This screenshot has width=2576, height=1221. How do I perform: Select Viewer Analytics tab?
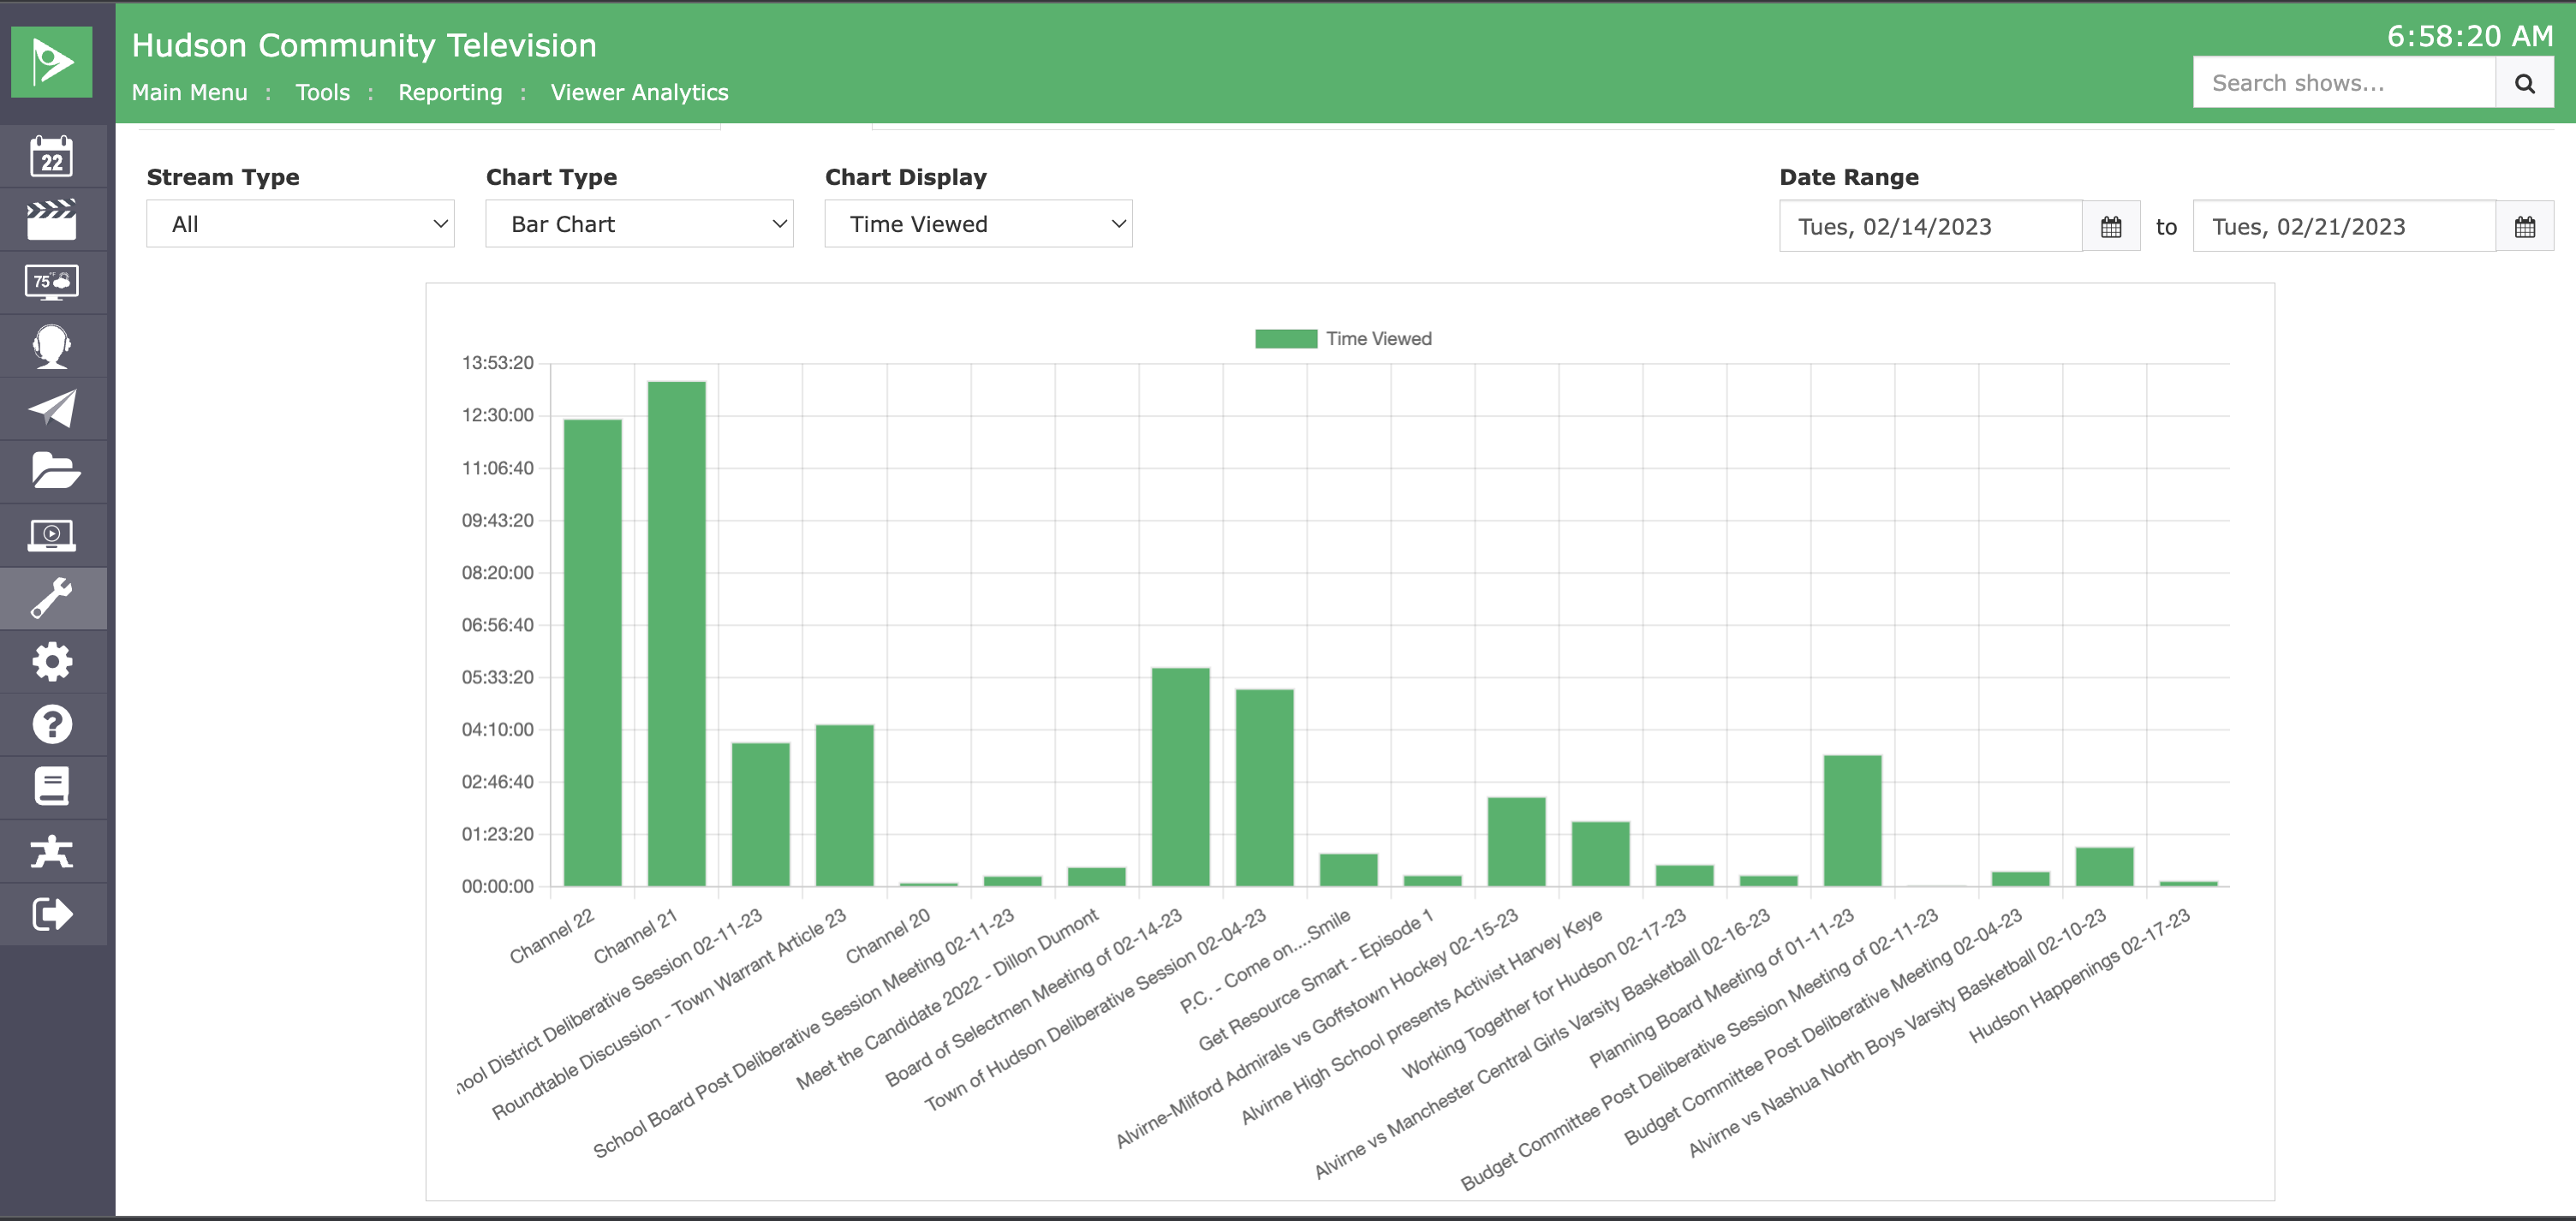[639, 92]
